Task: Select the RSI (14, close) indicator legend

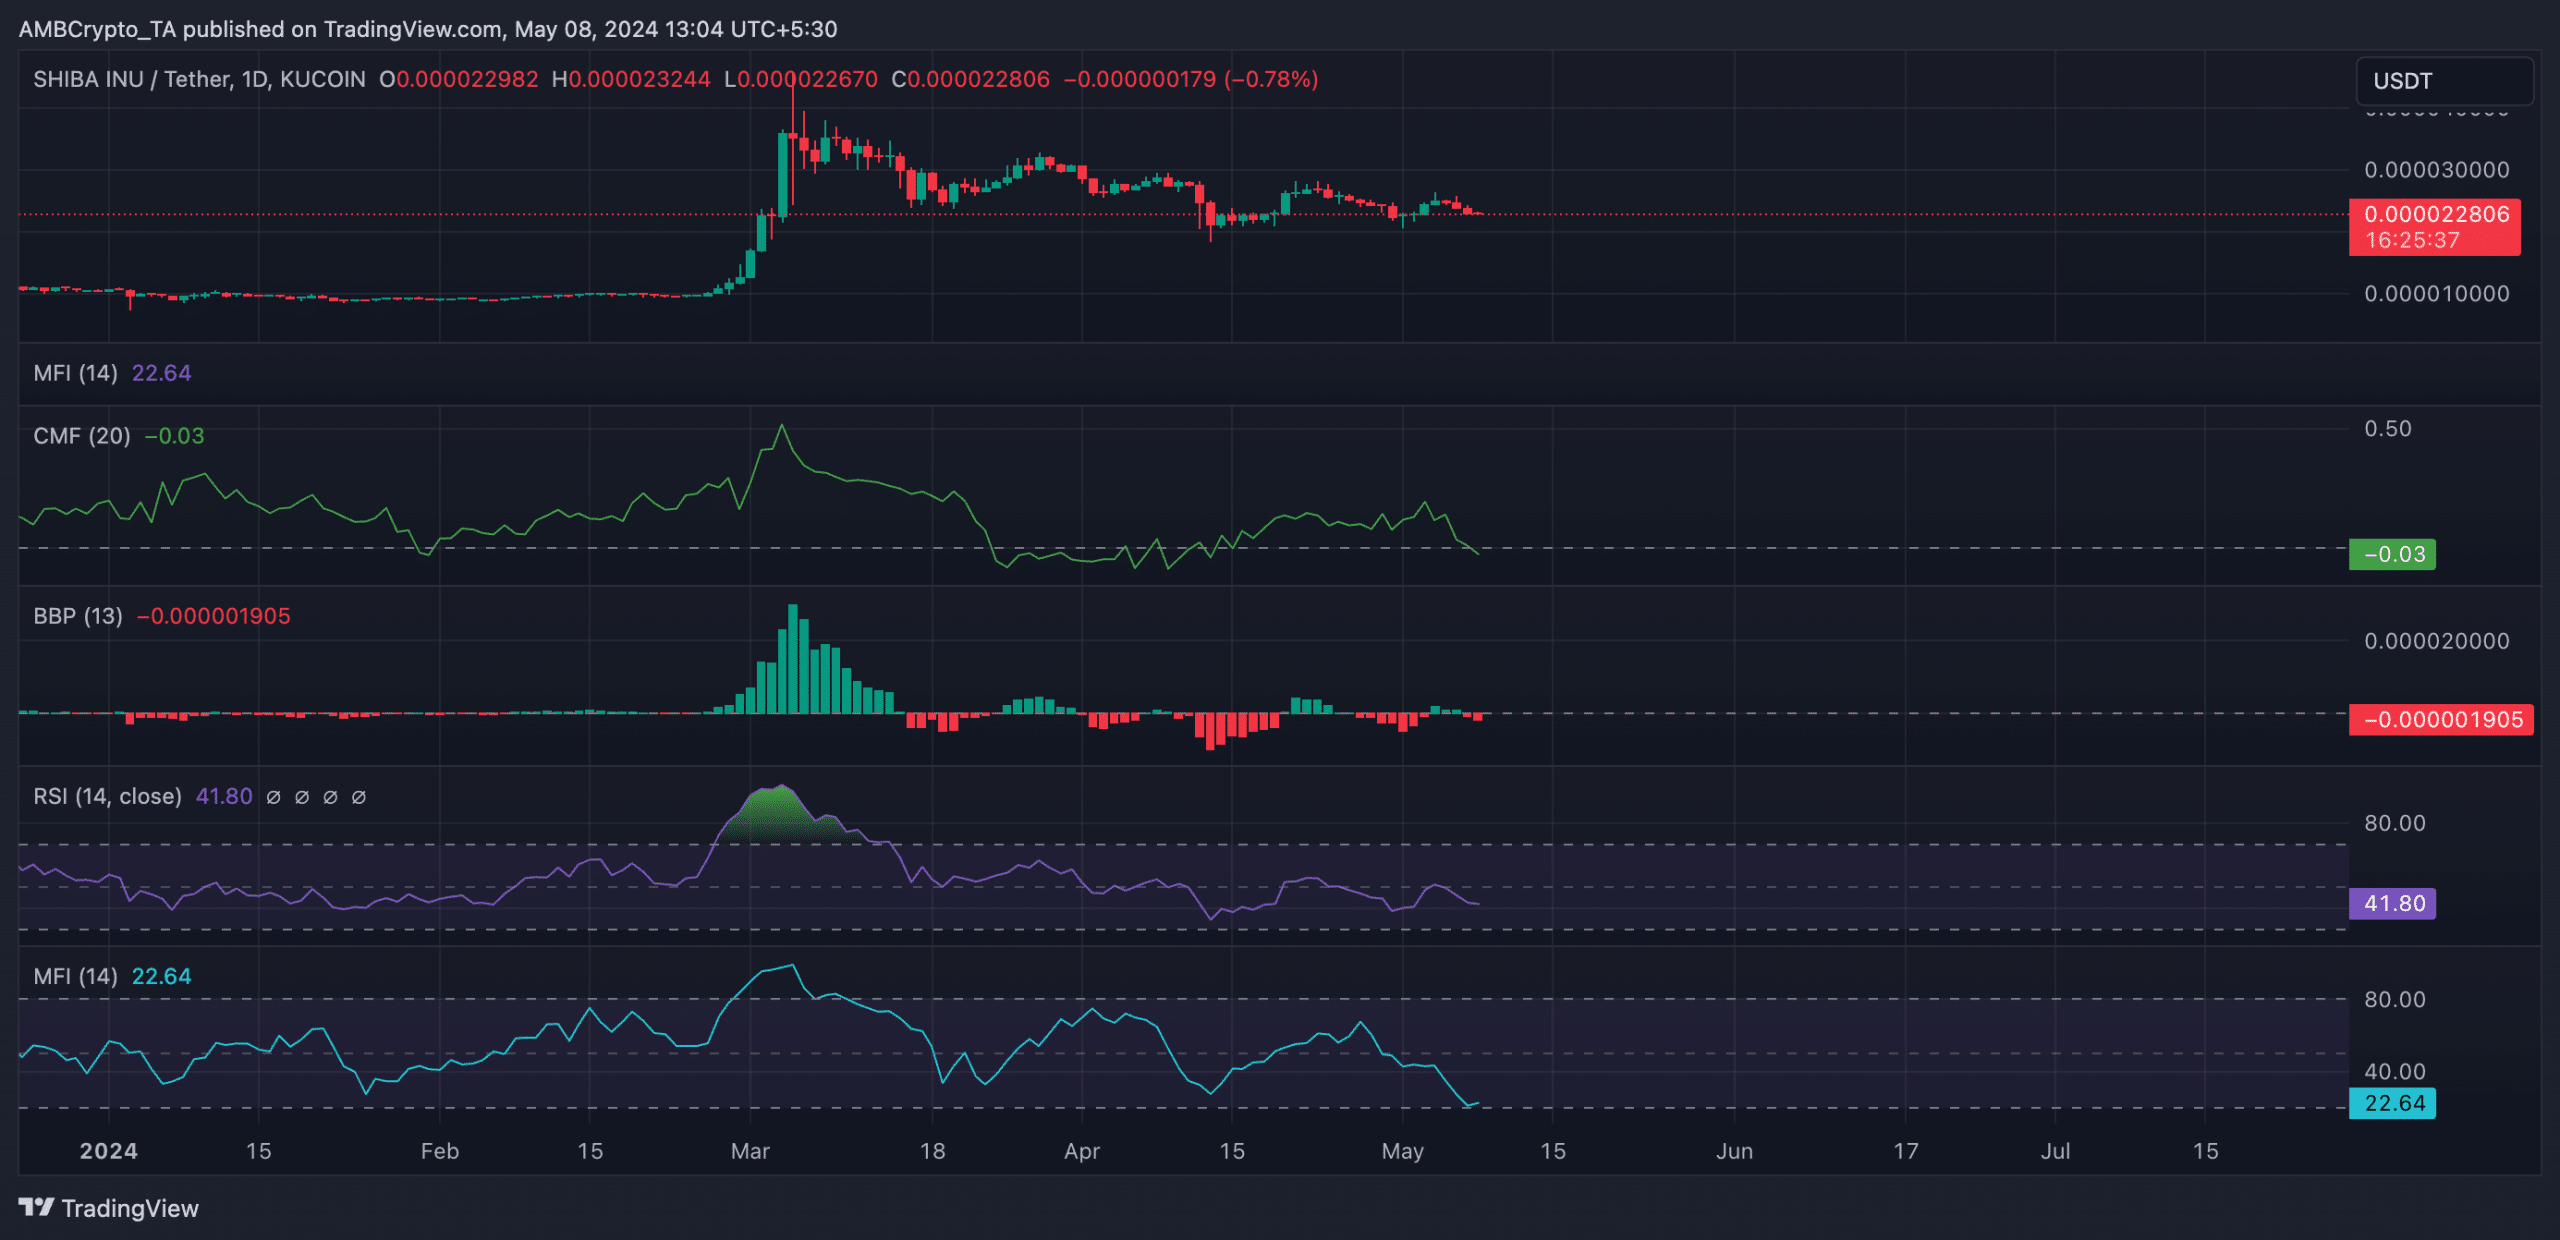Action: click(108, 796)
